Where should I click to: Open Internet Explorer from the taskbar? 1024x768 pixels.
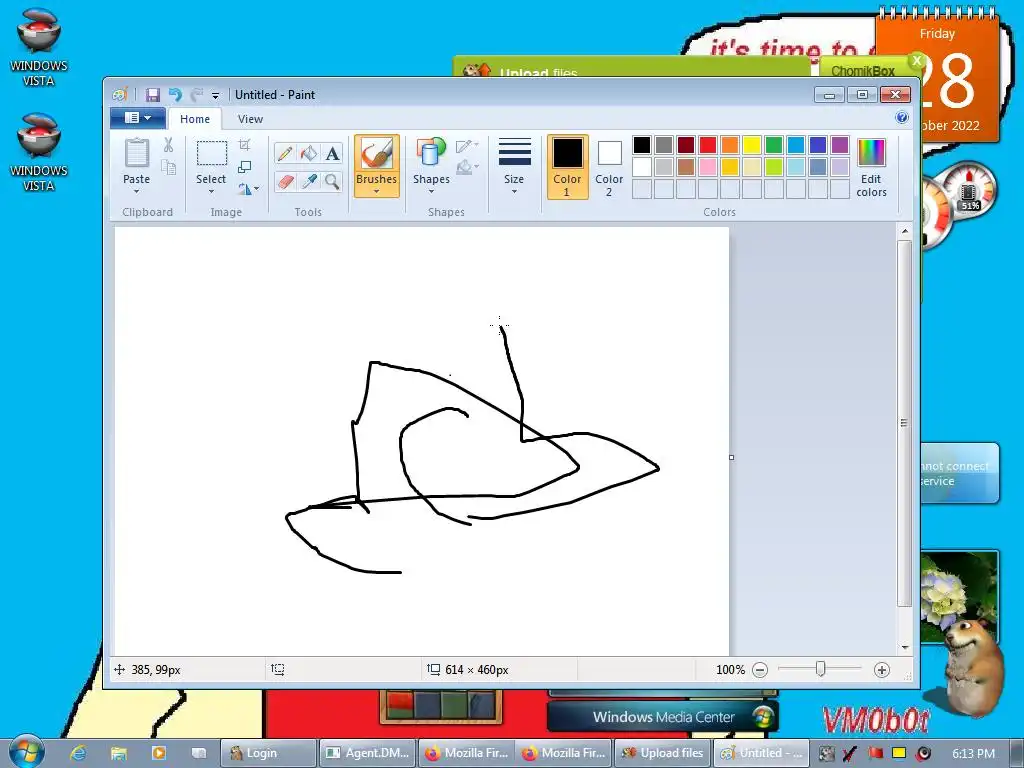coord(78,753)
